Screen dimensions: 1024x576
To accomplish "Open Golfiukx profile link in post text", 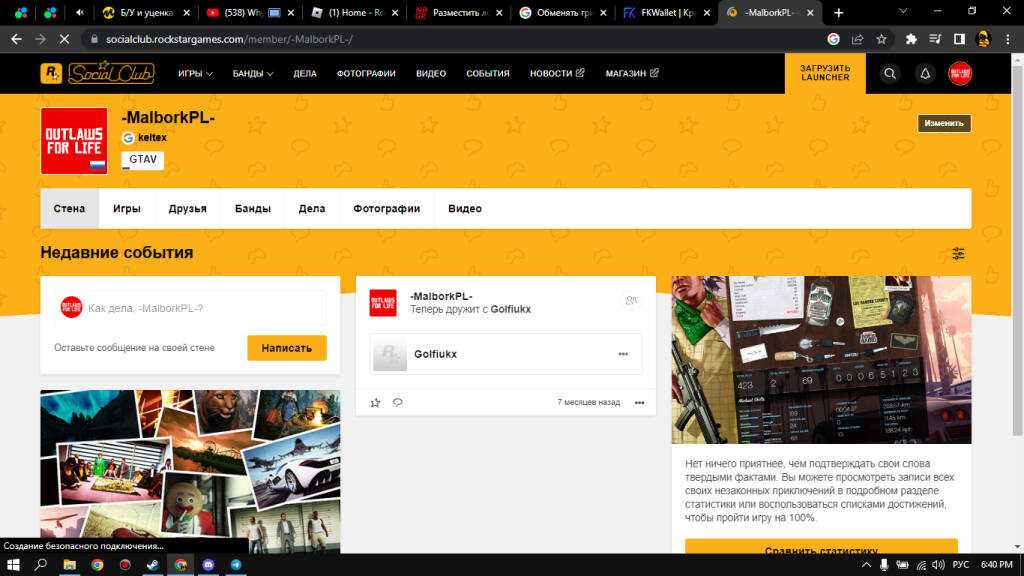I will (511, 309).
